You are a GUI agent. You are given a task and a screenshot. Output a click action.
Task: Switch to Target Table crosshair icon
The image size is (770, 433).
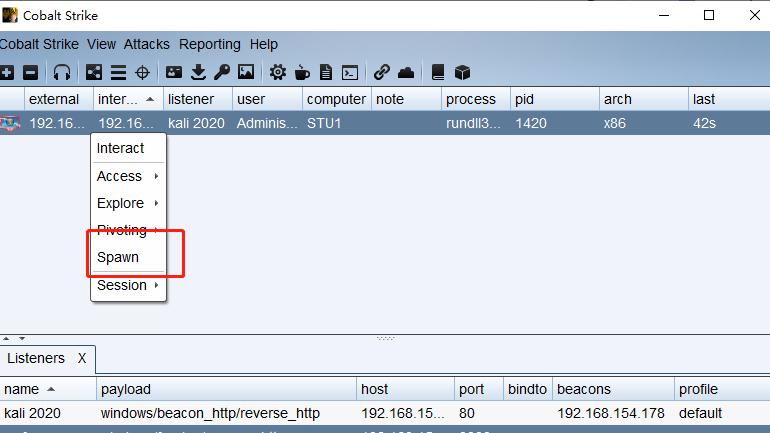(x=142, y=73)
